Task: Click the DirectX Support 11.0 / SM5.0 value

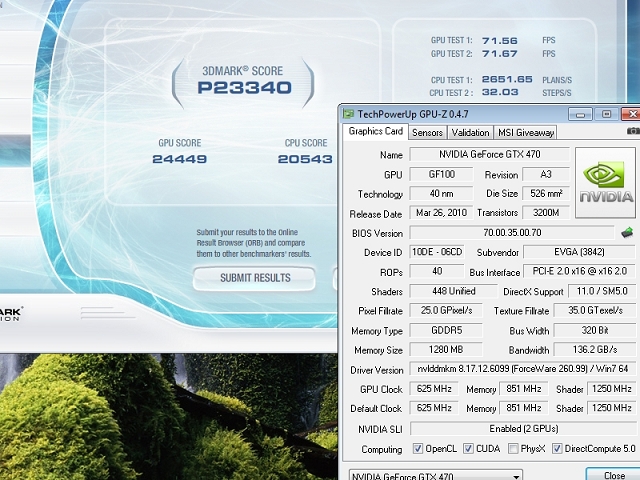Action: point(602,291)
